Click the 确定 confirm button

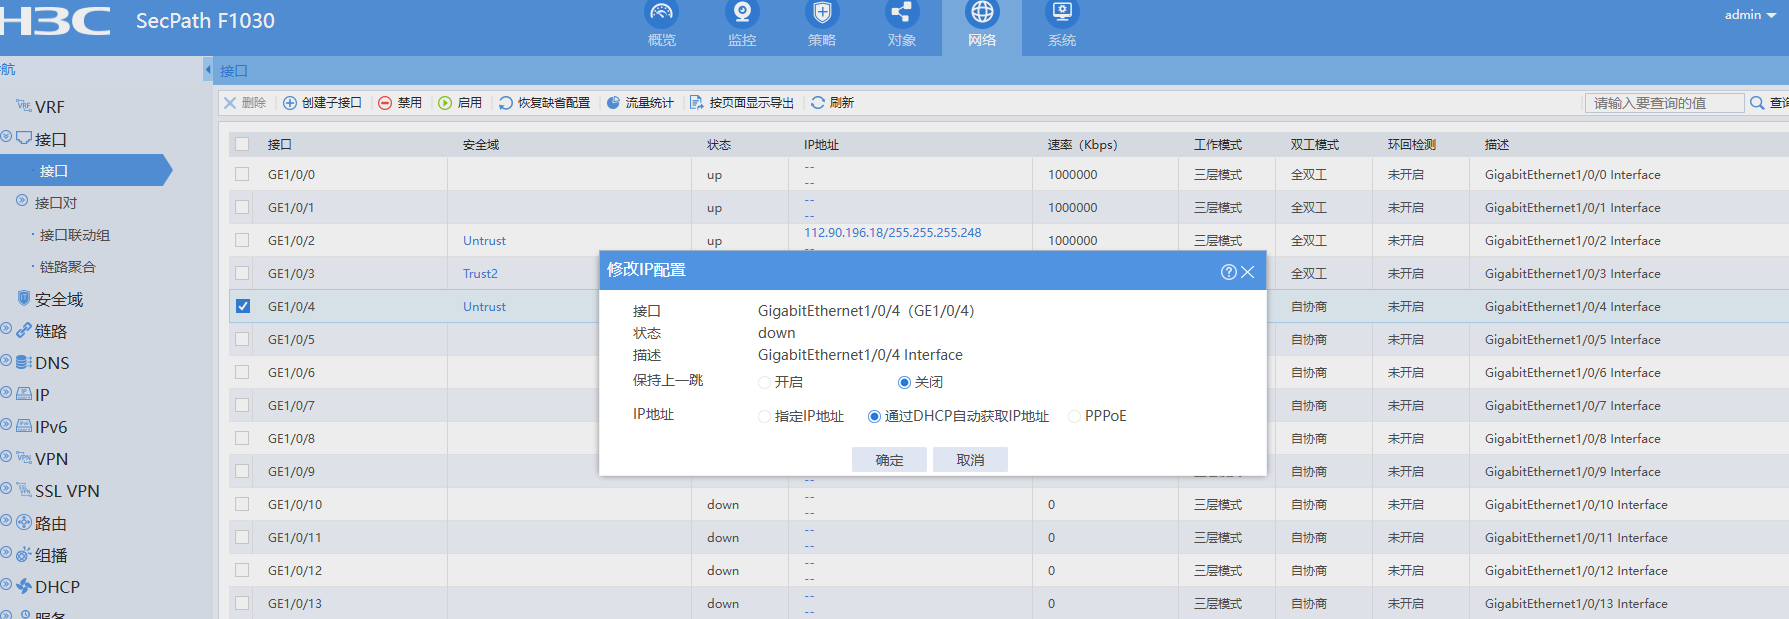(x=889, y=460)
